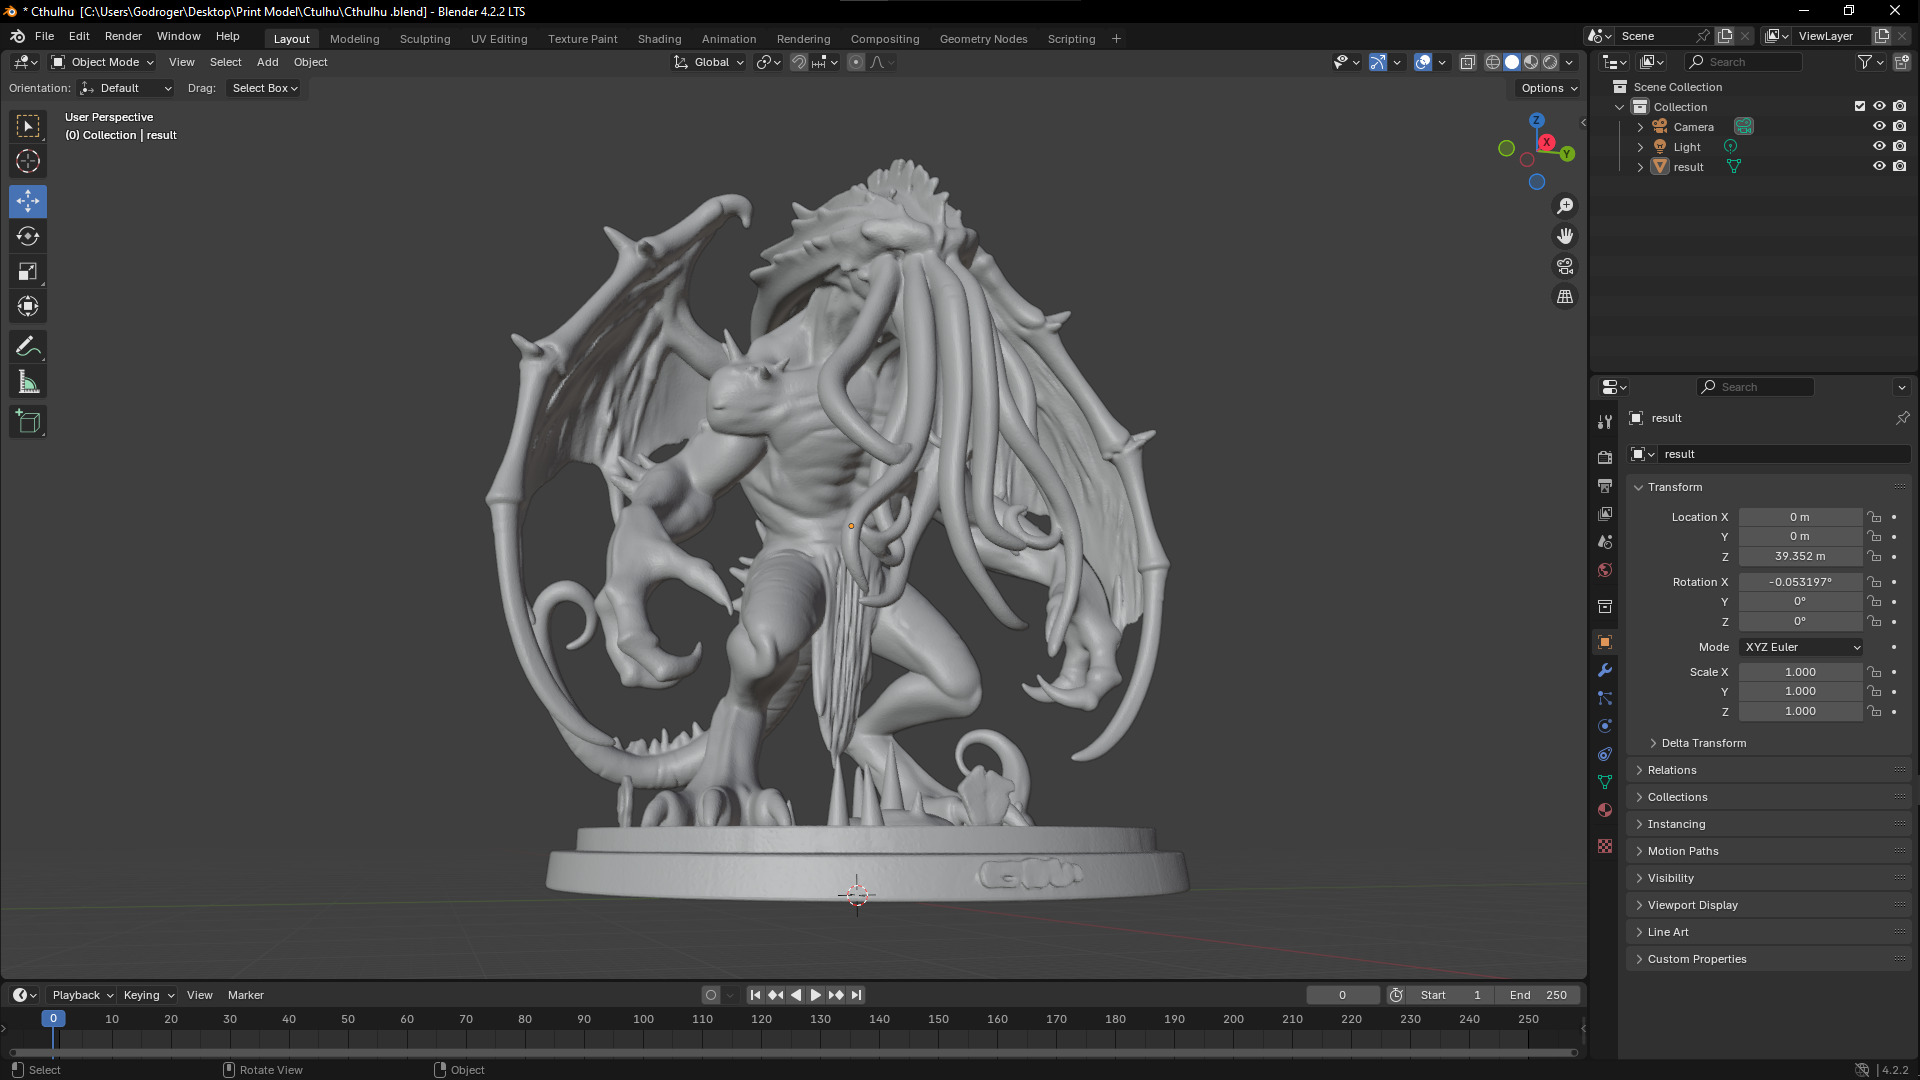The image size is (1920, 1080).
Task: Switch to UV Editing workspace tab
Action: (499, 39)
